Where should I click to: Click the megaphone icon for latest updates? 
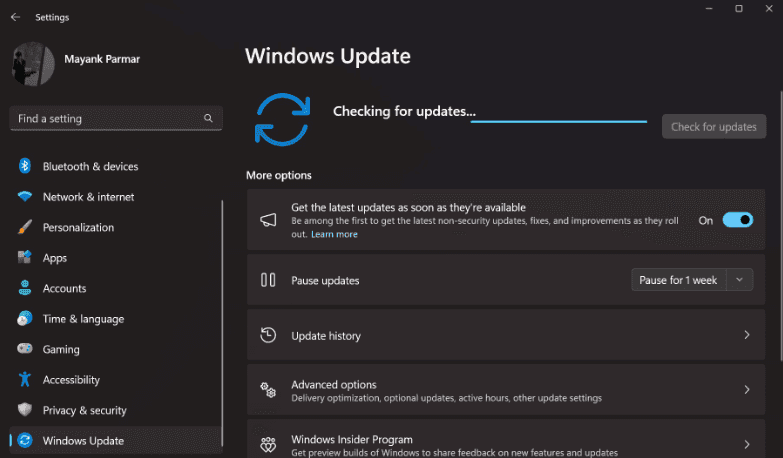coord(268,220)
